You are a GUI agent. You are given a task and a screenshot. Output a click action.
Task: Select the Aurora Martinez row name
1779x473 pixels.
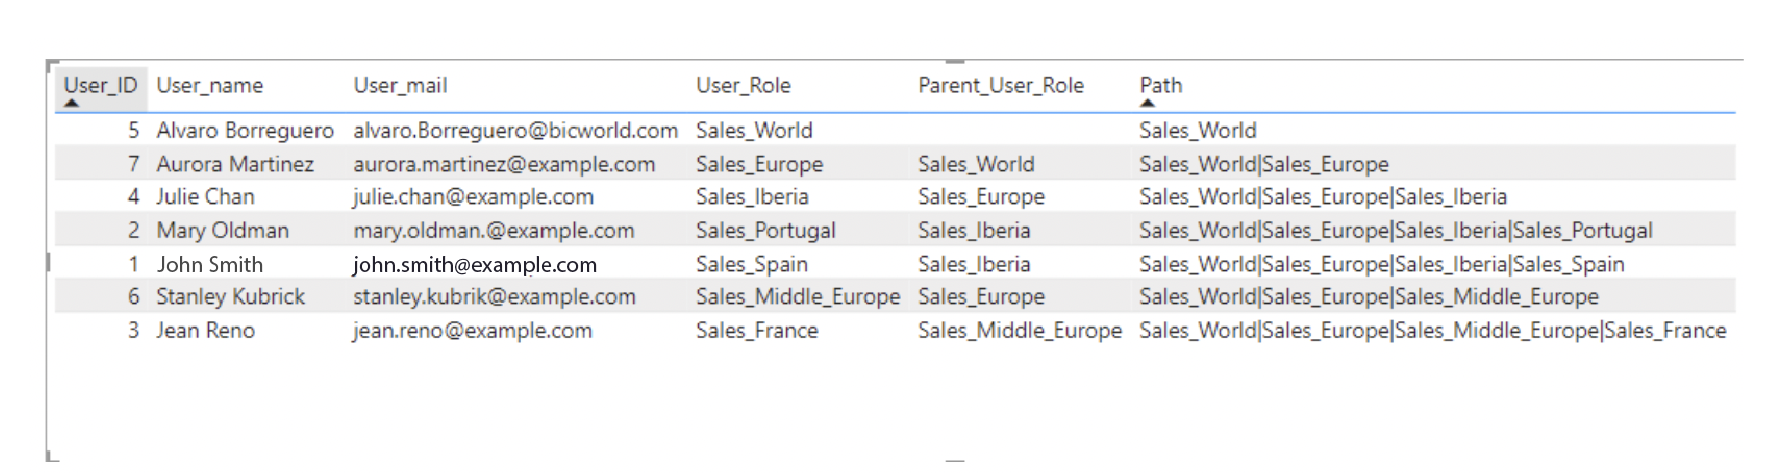click(235, 164)
